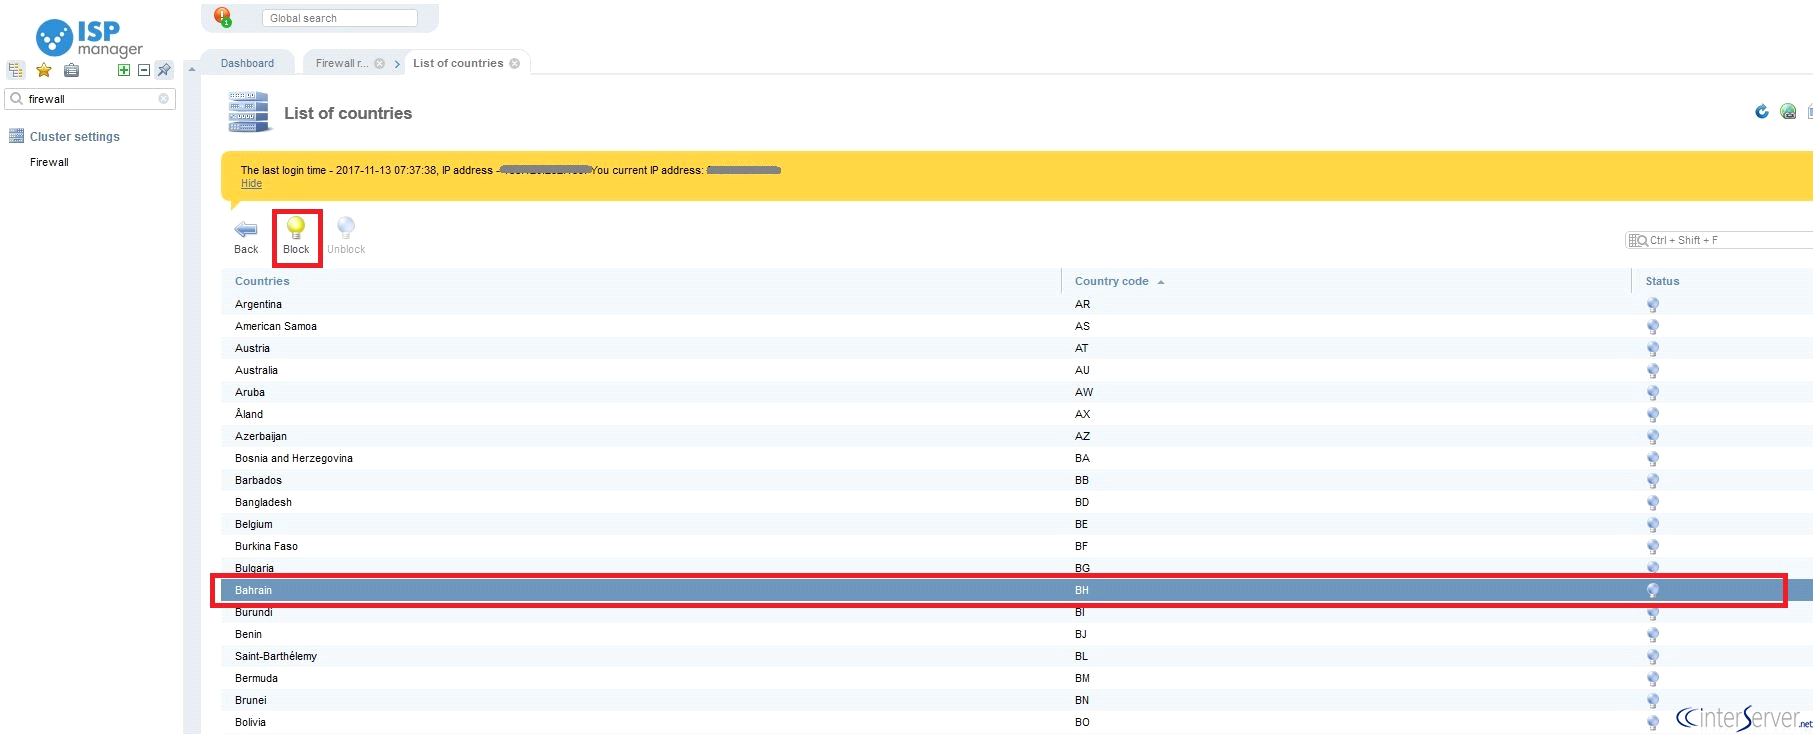
Task: Close the Firewall rules tab
Action: coord(380,63)
